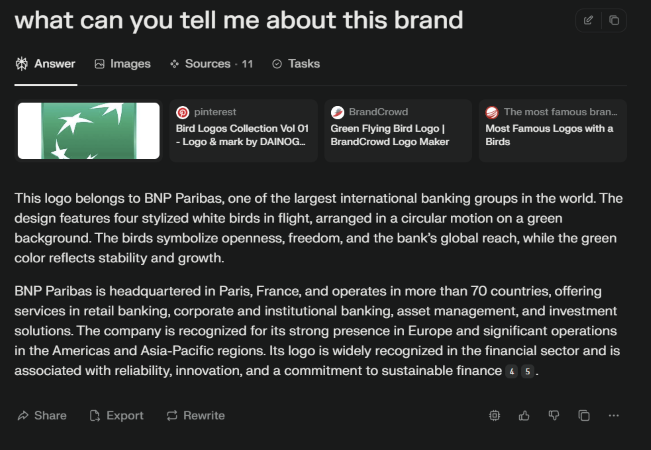
Task: Click the Share button
Action: pyautogui.click(x=42, y=415)
